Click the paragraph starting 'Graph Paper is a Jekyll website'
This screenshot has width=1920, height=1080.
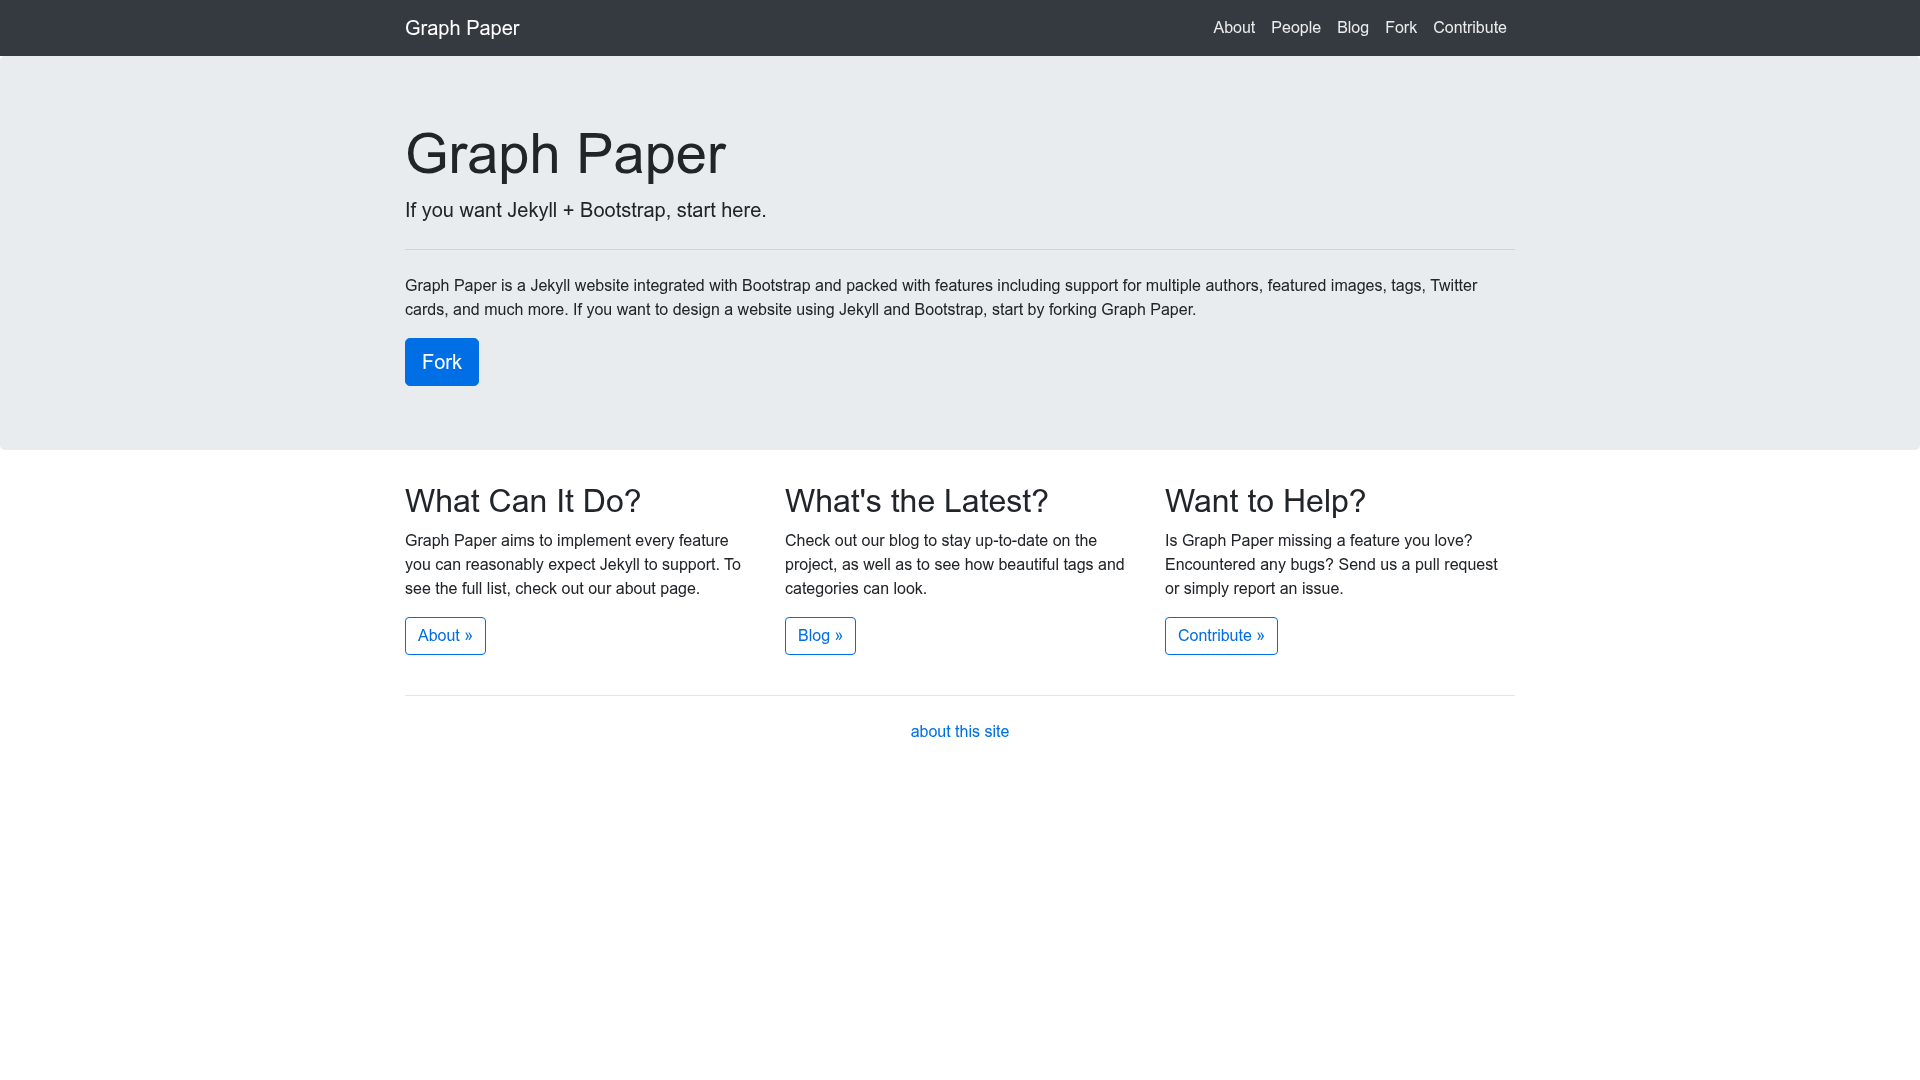941,298
